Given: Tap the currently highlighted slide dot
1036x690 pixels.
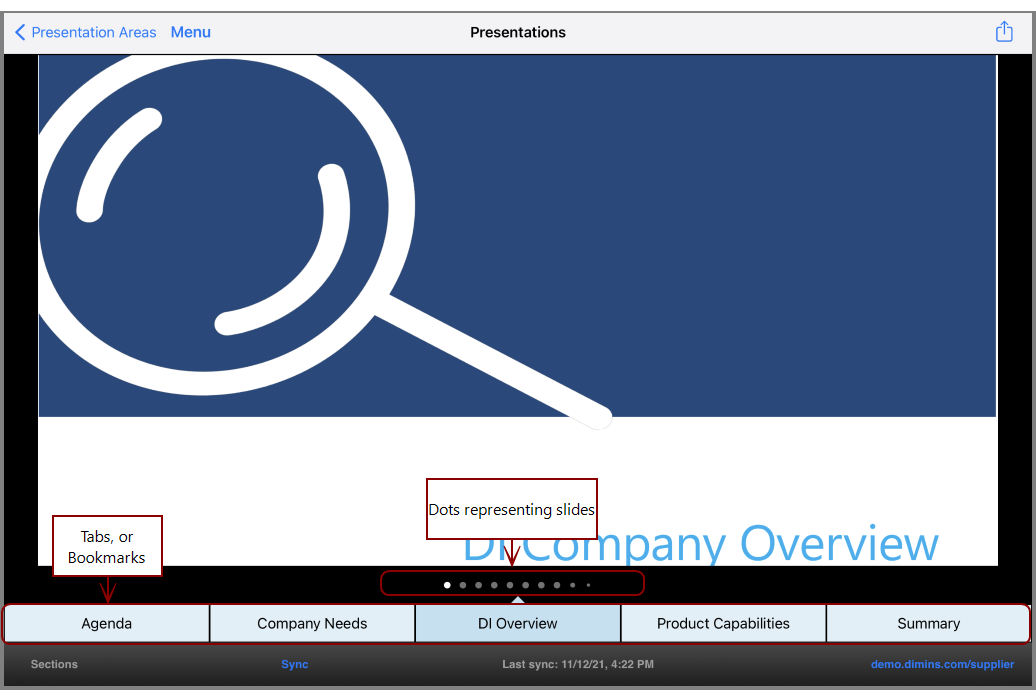Looking at the screenshot, I should (447, 584).
